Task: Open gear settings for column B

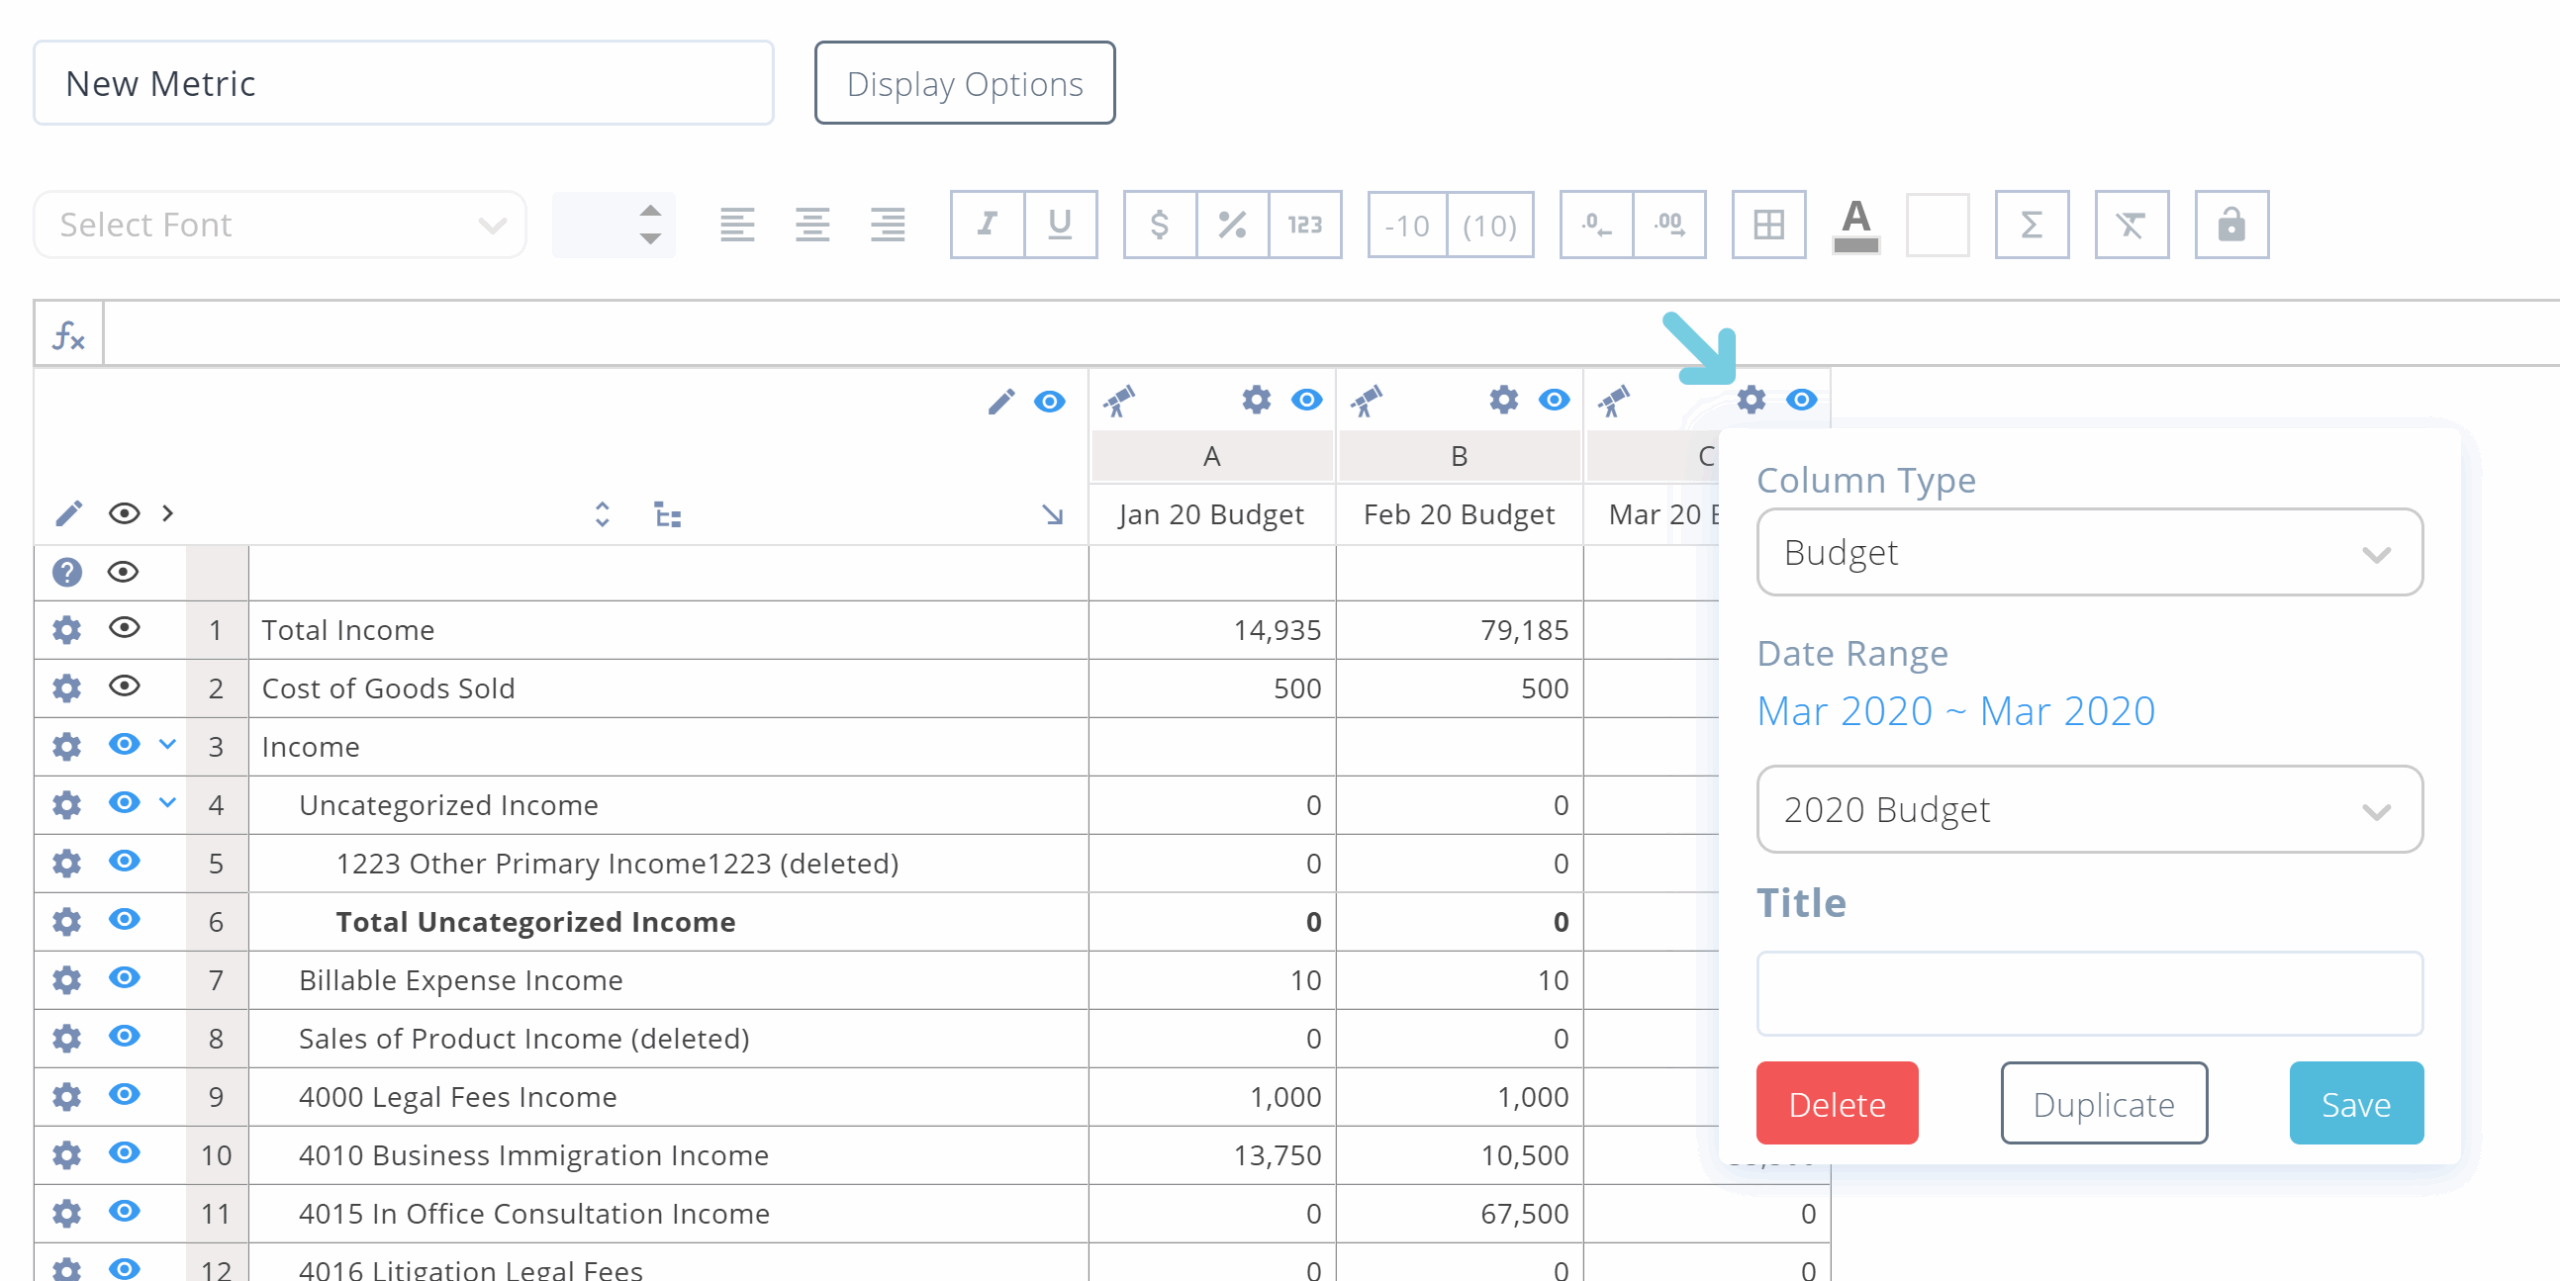Action: pyautogui.click(x=1503, y=400)
